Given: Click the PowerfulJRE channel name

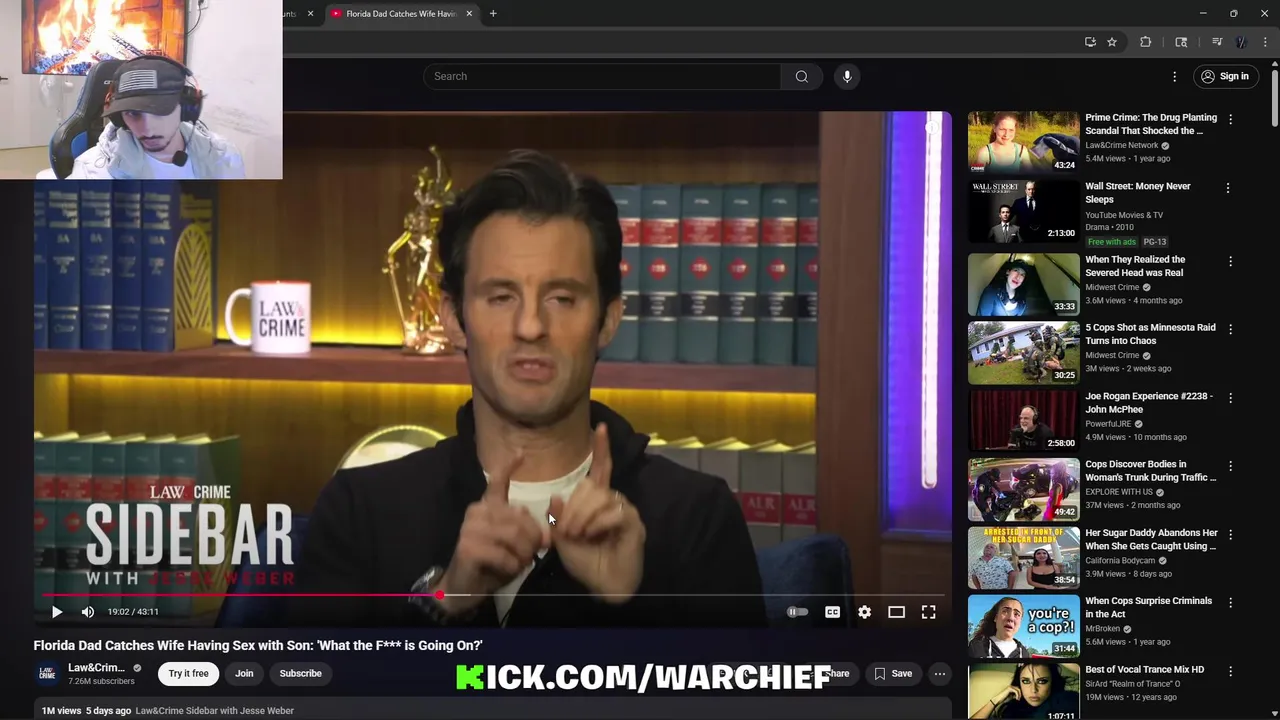Looking at the screenshot, I should [1107, 424].
